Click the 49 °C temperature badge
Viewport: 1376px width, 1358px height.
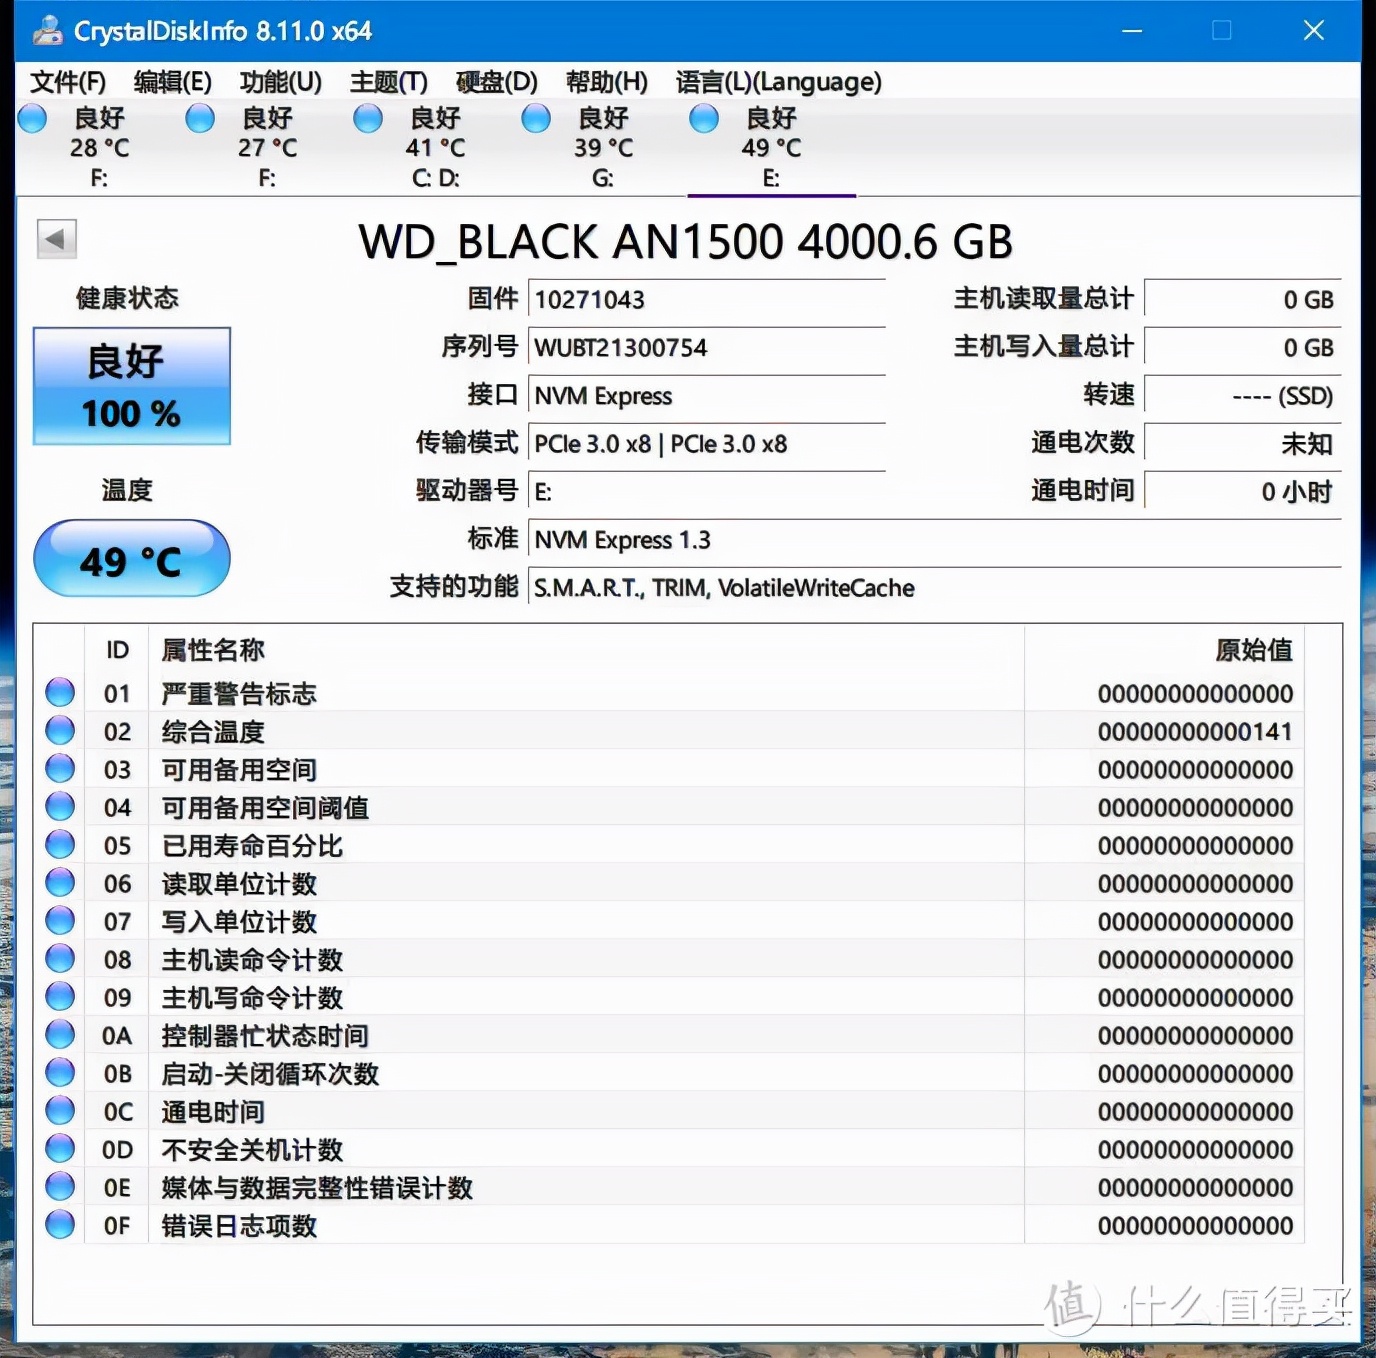(131, 558)
